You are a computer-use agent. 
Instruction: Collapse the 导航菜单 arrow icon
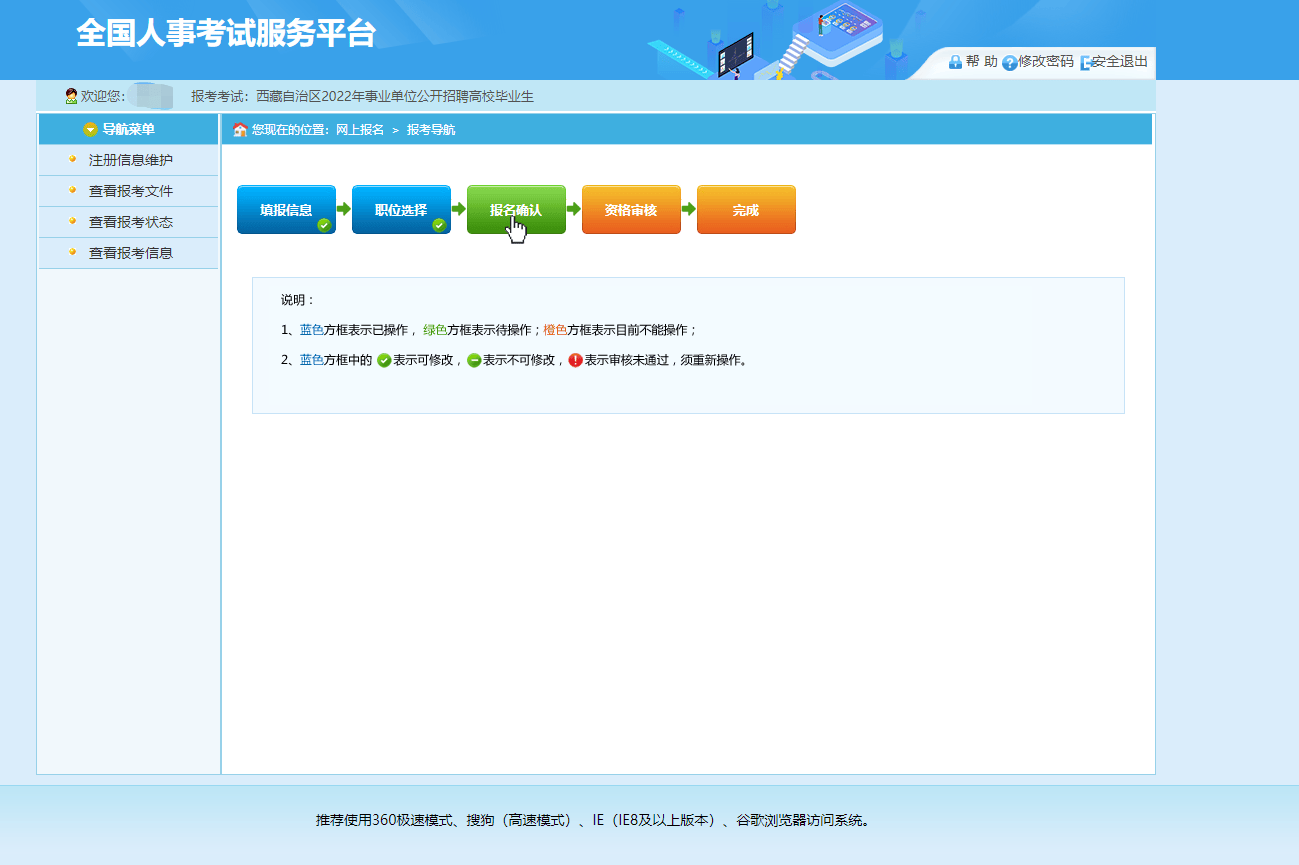click(x=90, y=130)
